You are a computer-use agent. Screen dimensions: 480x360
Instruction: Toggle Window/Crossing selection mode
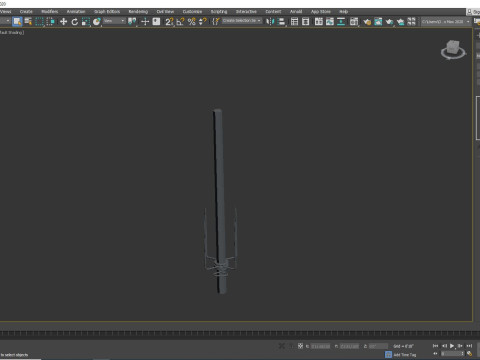[x=51, y=22]
